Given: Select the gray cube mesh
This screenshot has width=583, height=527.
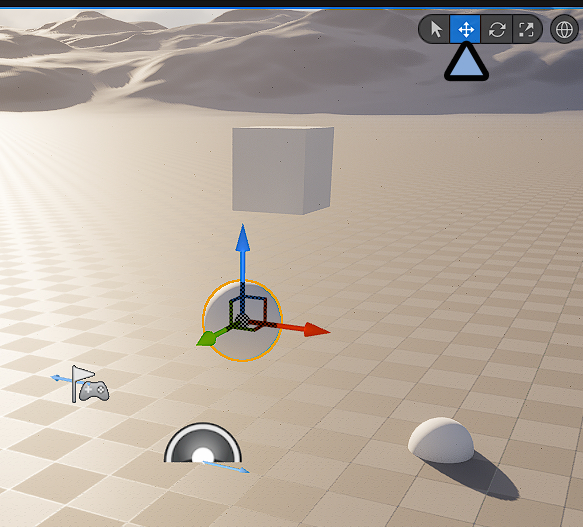Looking at the screenshot, I should click(283, 170).
